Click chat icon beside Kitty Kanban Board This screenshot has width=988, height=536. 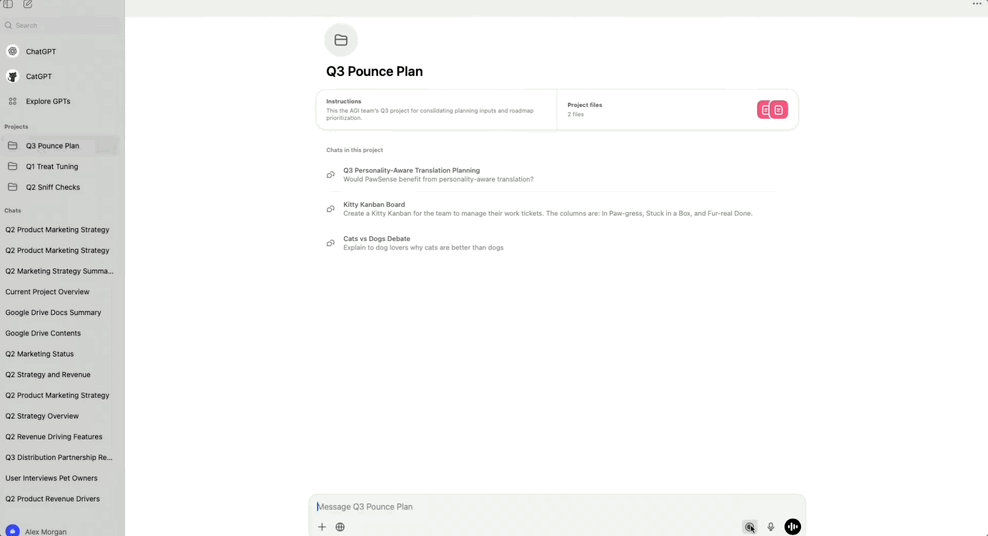[x=330, y=209]
